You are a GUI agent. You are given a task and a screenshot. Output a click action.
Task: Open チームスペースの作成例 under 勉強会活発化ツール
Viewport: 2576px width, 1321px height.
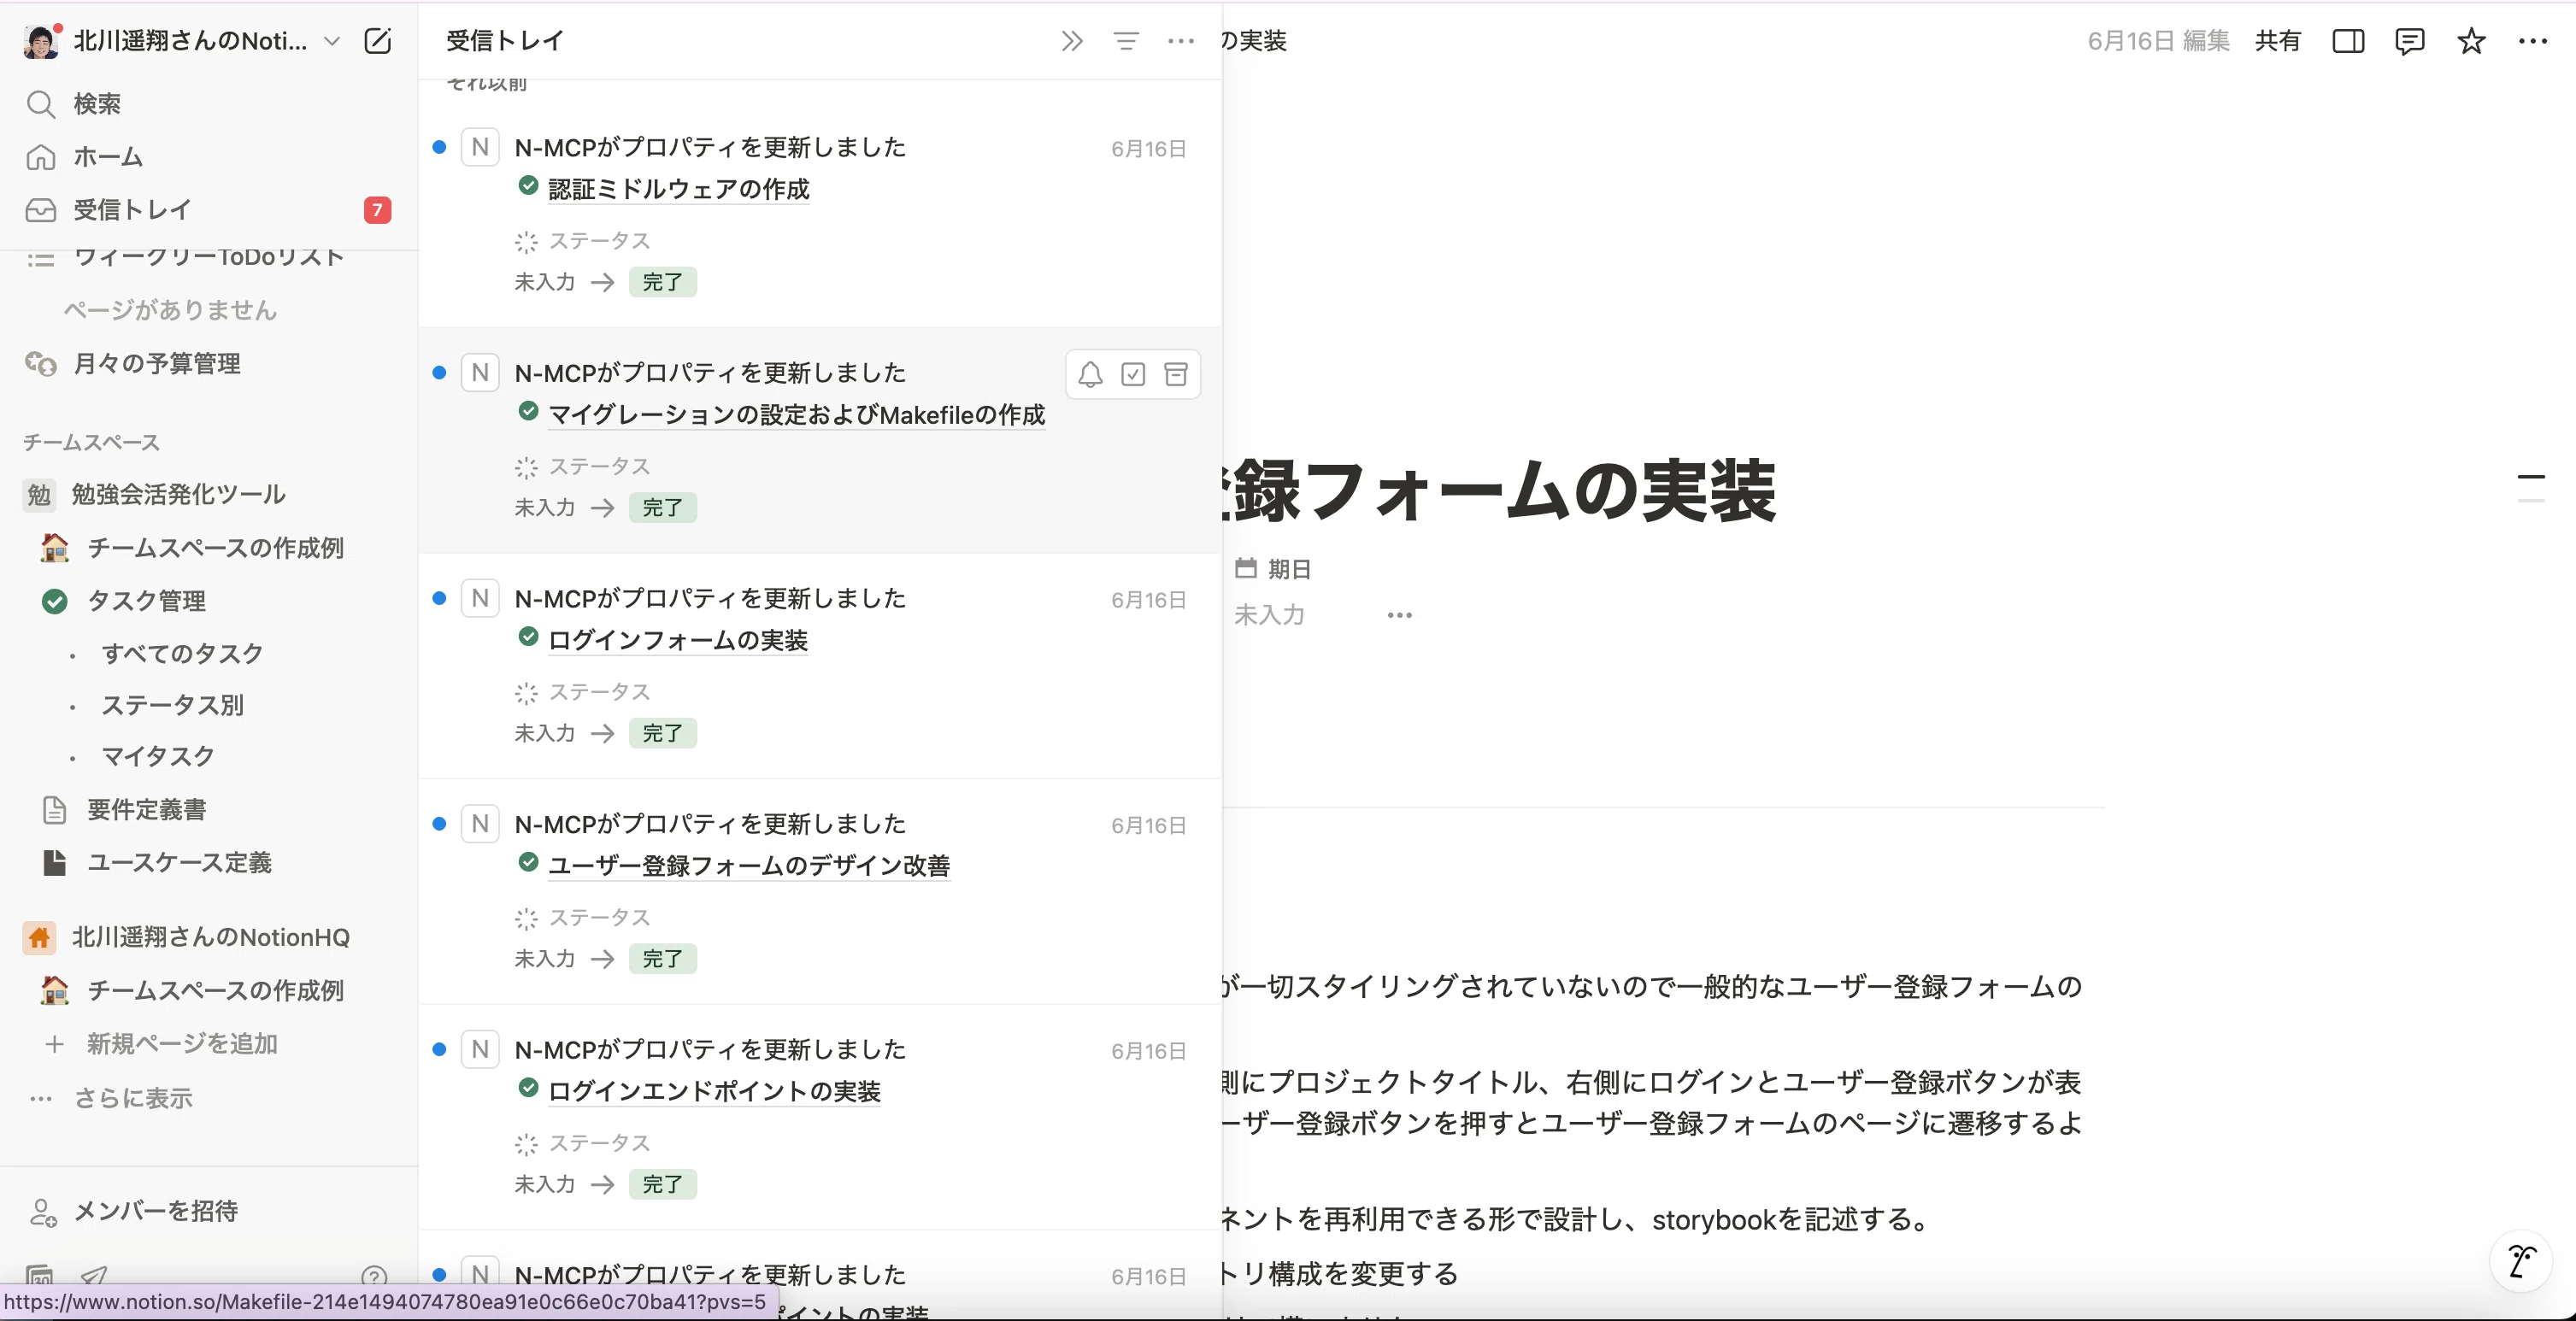(x=209, y=548)
